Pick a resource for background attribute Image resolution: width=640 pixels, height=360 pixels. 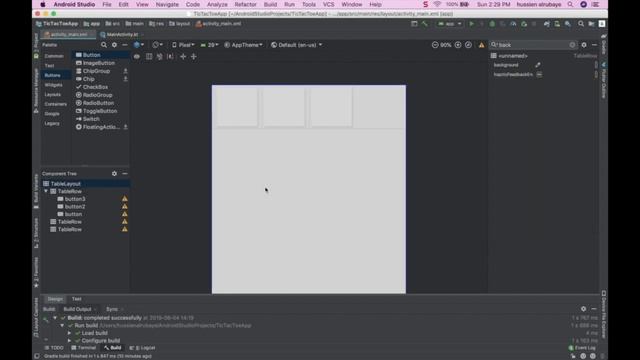538,65
